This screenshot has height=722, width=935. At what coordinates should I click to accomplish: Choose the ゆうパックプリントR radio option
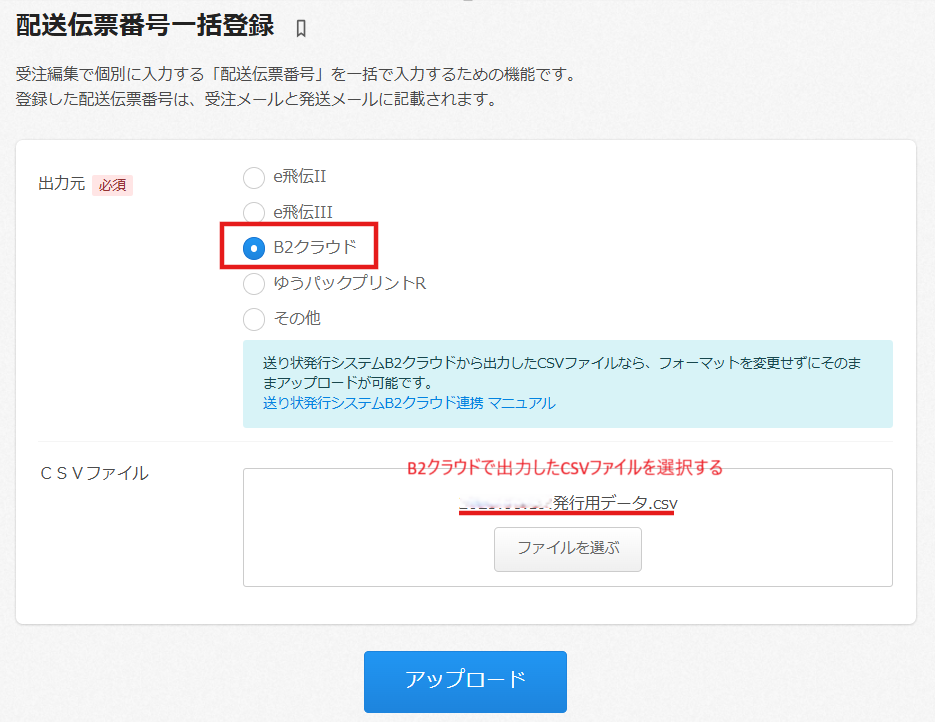point(254,284)
